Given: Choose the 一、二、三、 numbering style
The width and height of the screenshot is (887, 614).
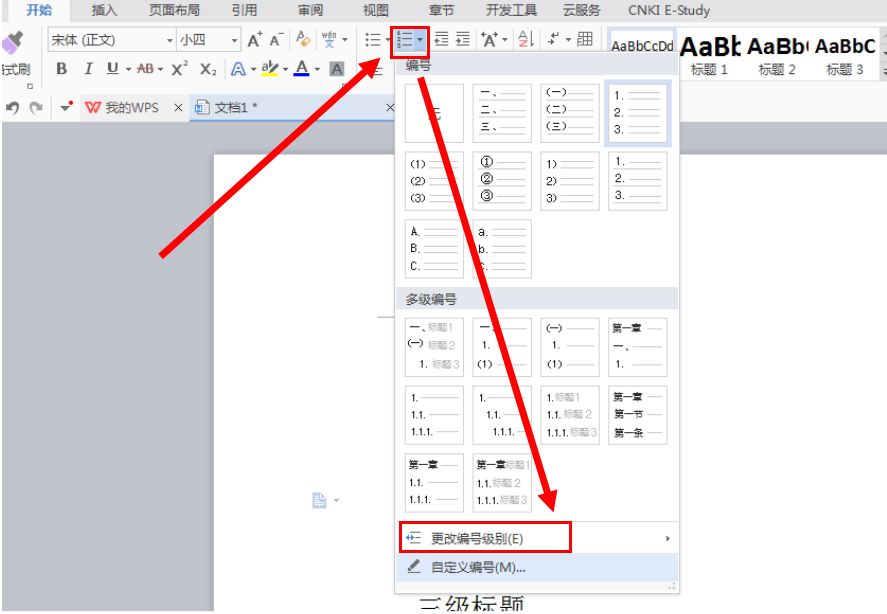Looking at the screenshot, I should [502, 113].
